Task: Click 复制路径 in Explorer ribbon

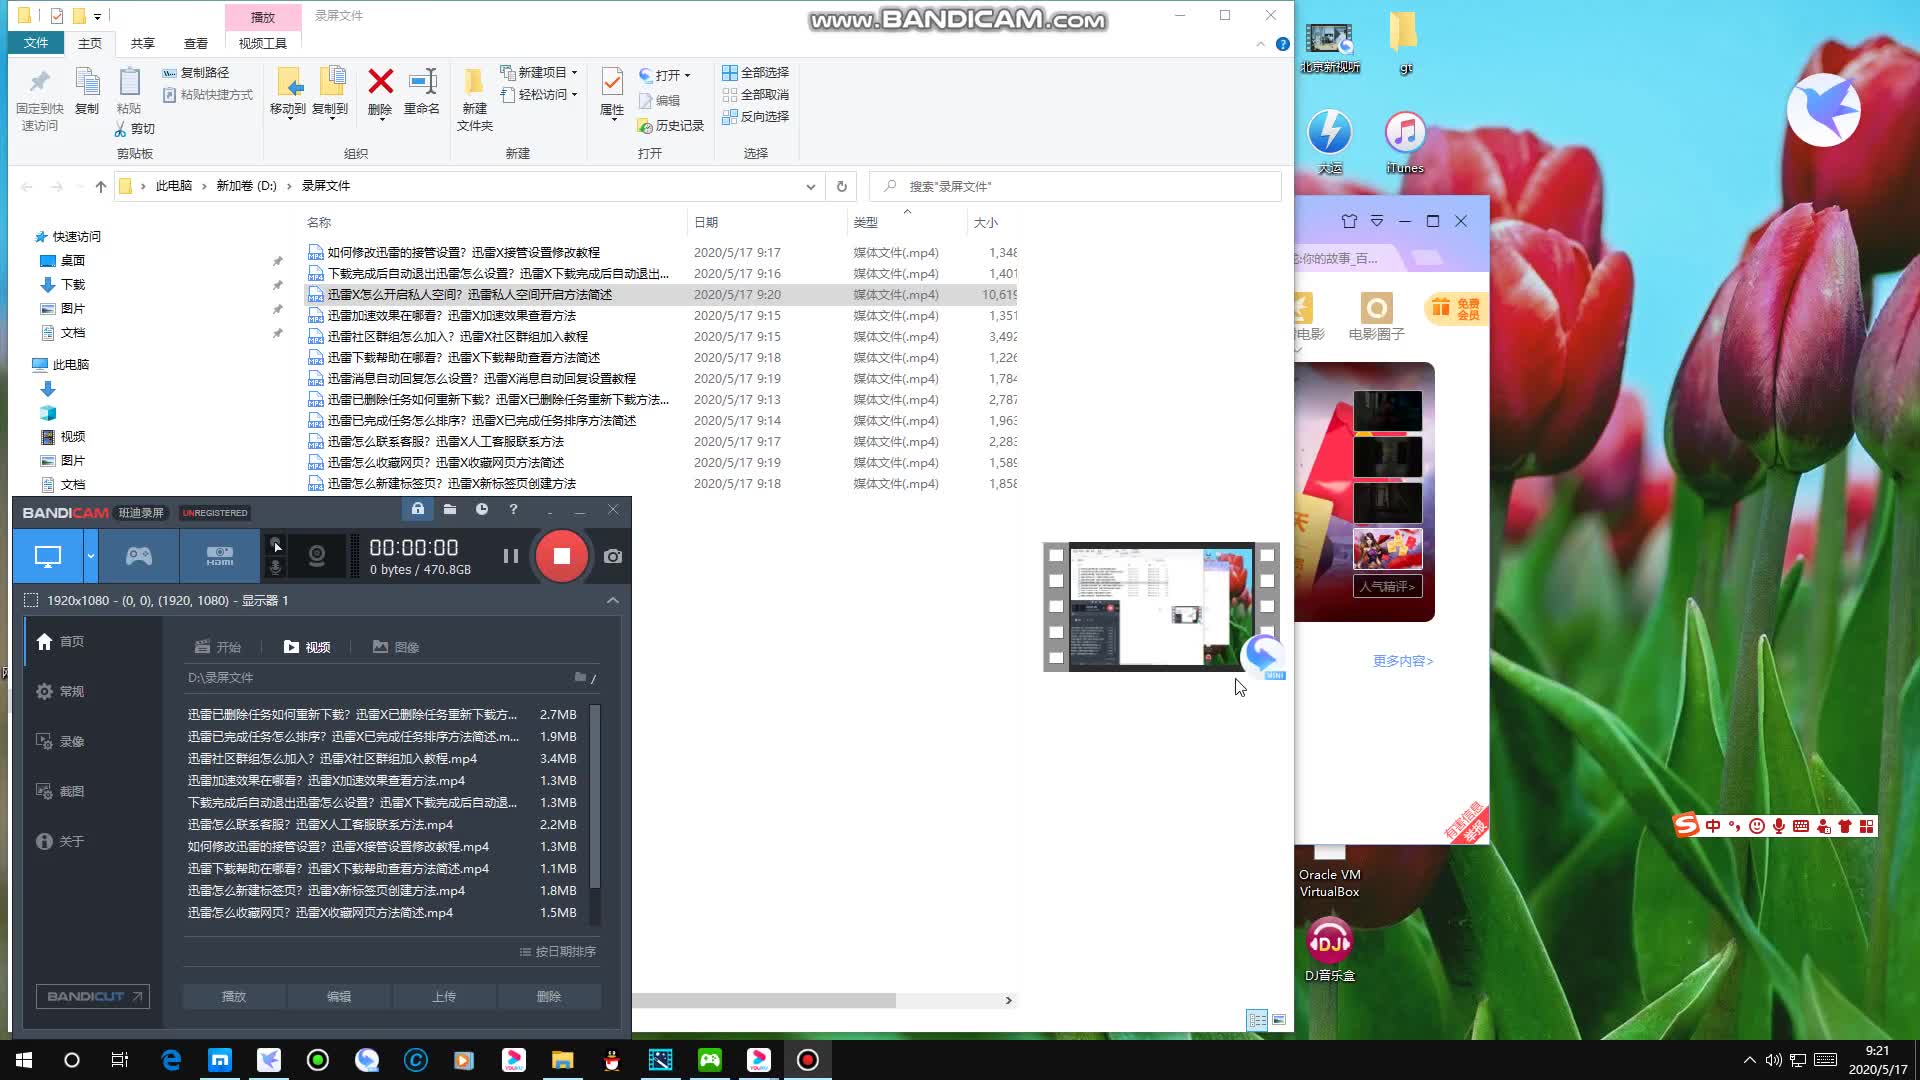Action: tap(196, 73)
